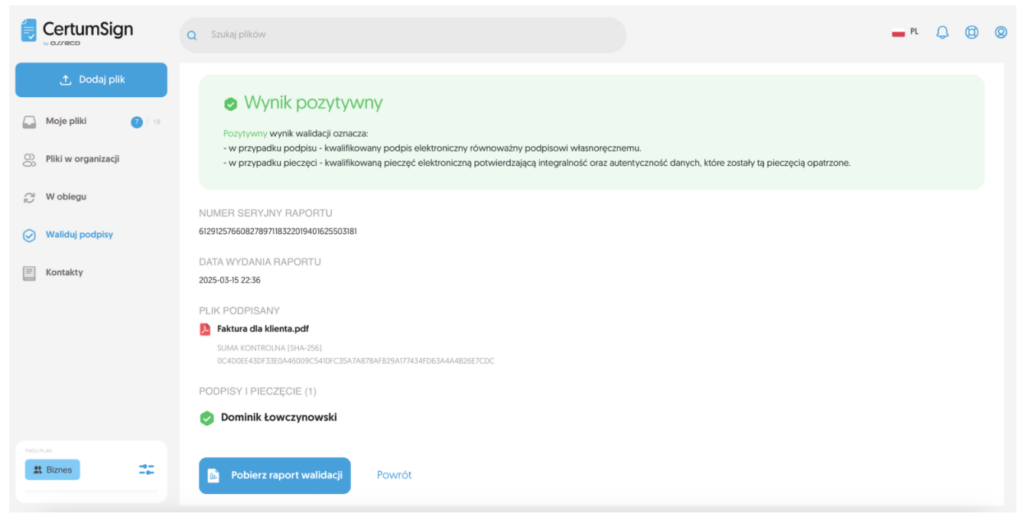Click the Moje pliki inbox icon
1024x520 pixels.
[x=29, y=122]
